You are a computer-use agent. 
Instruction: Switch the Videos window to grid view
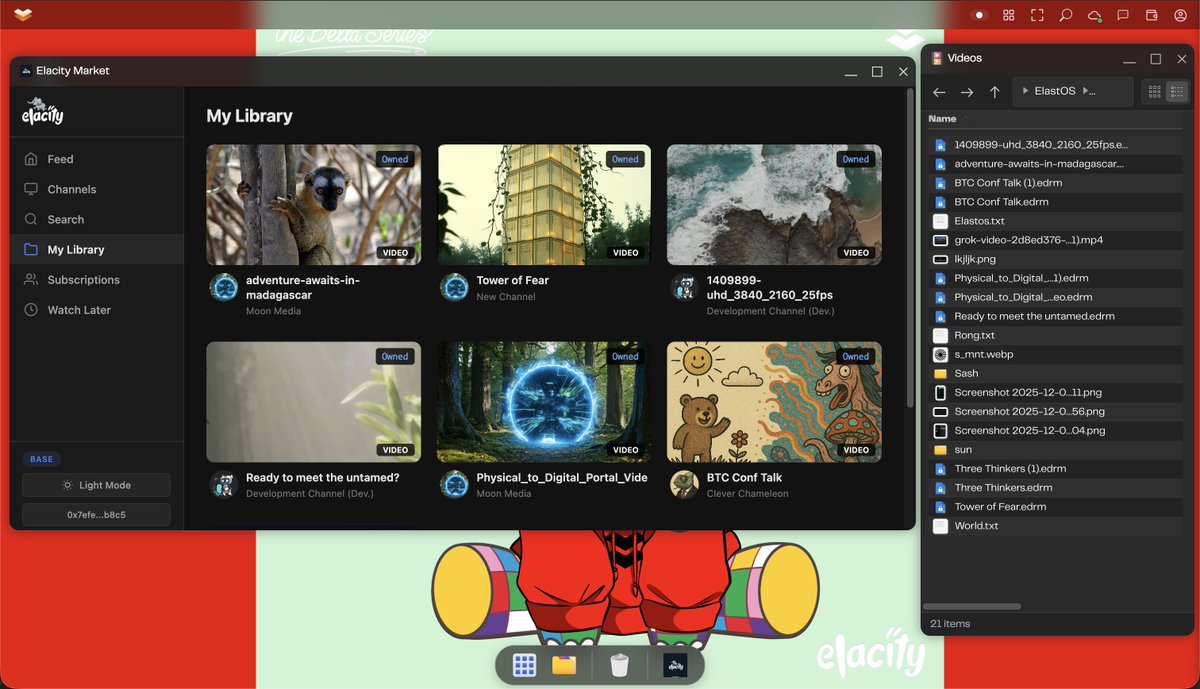click(1154, 91)
